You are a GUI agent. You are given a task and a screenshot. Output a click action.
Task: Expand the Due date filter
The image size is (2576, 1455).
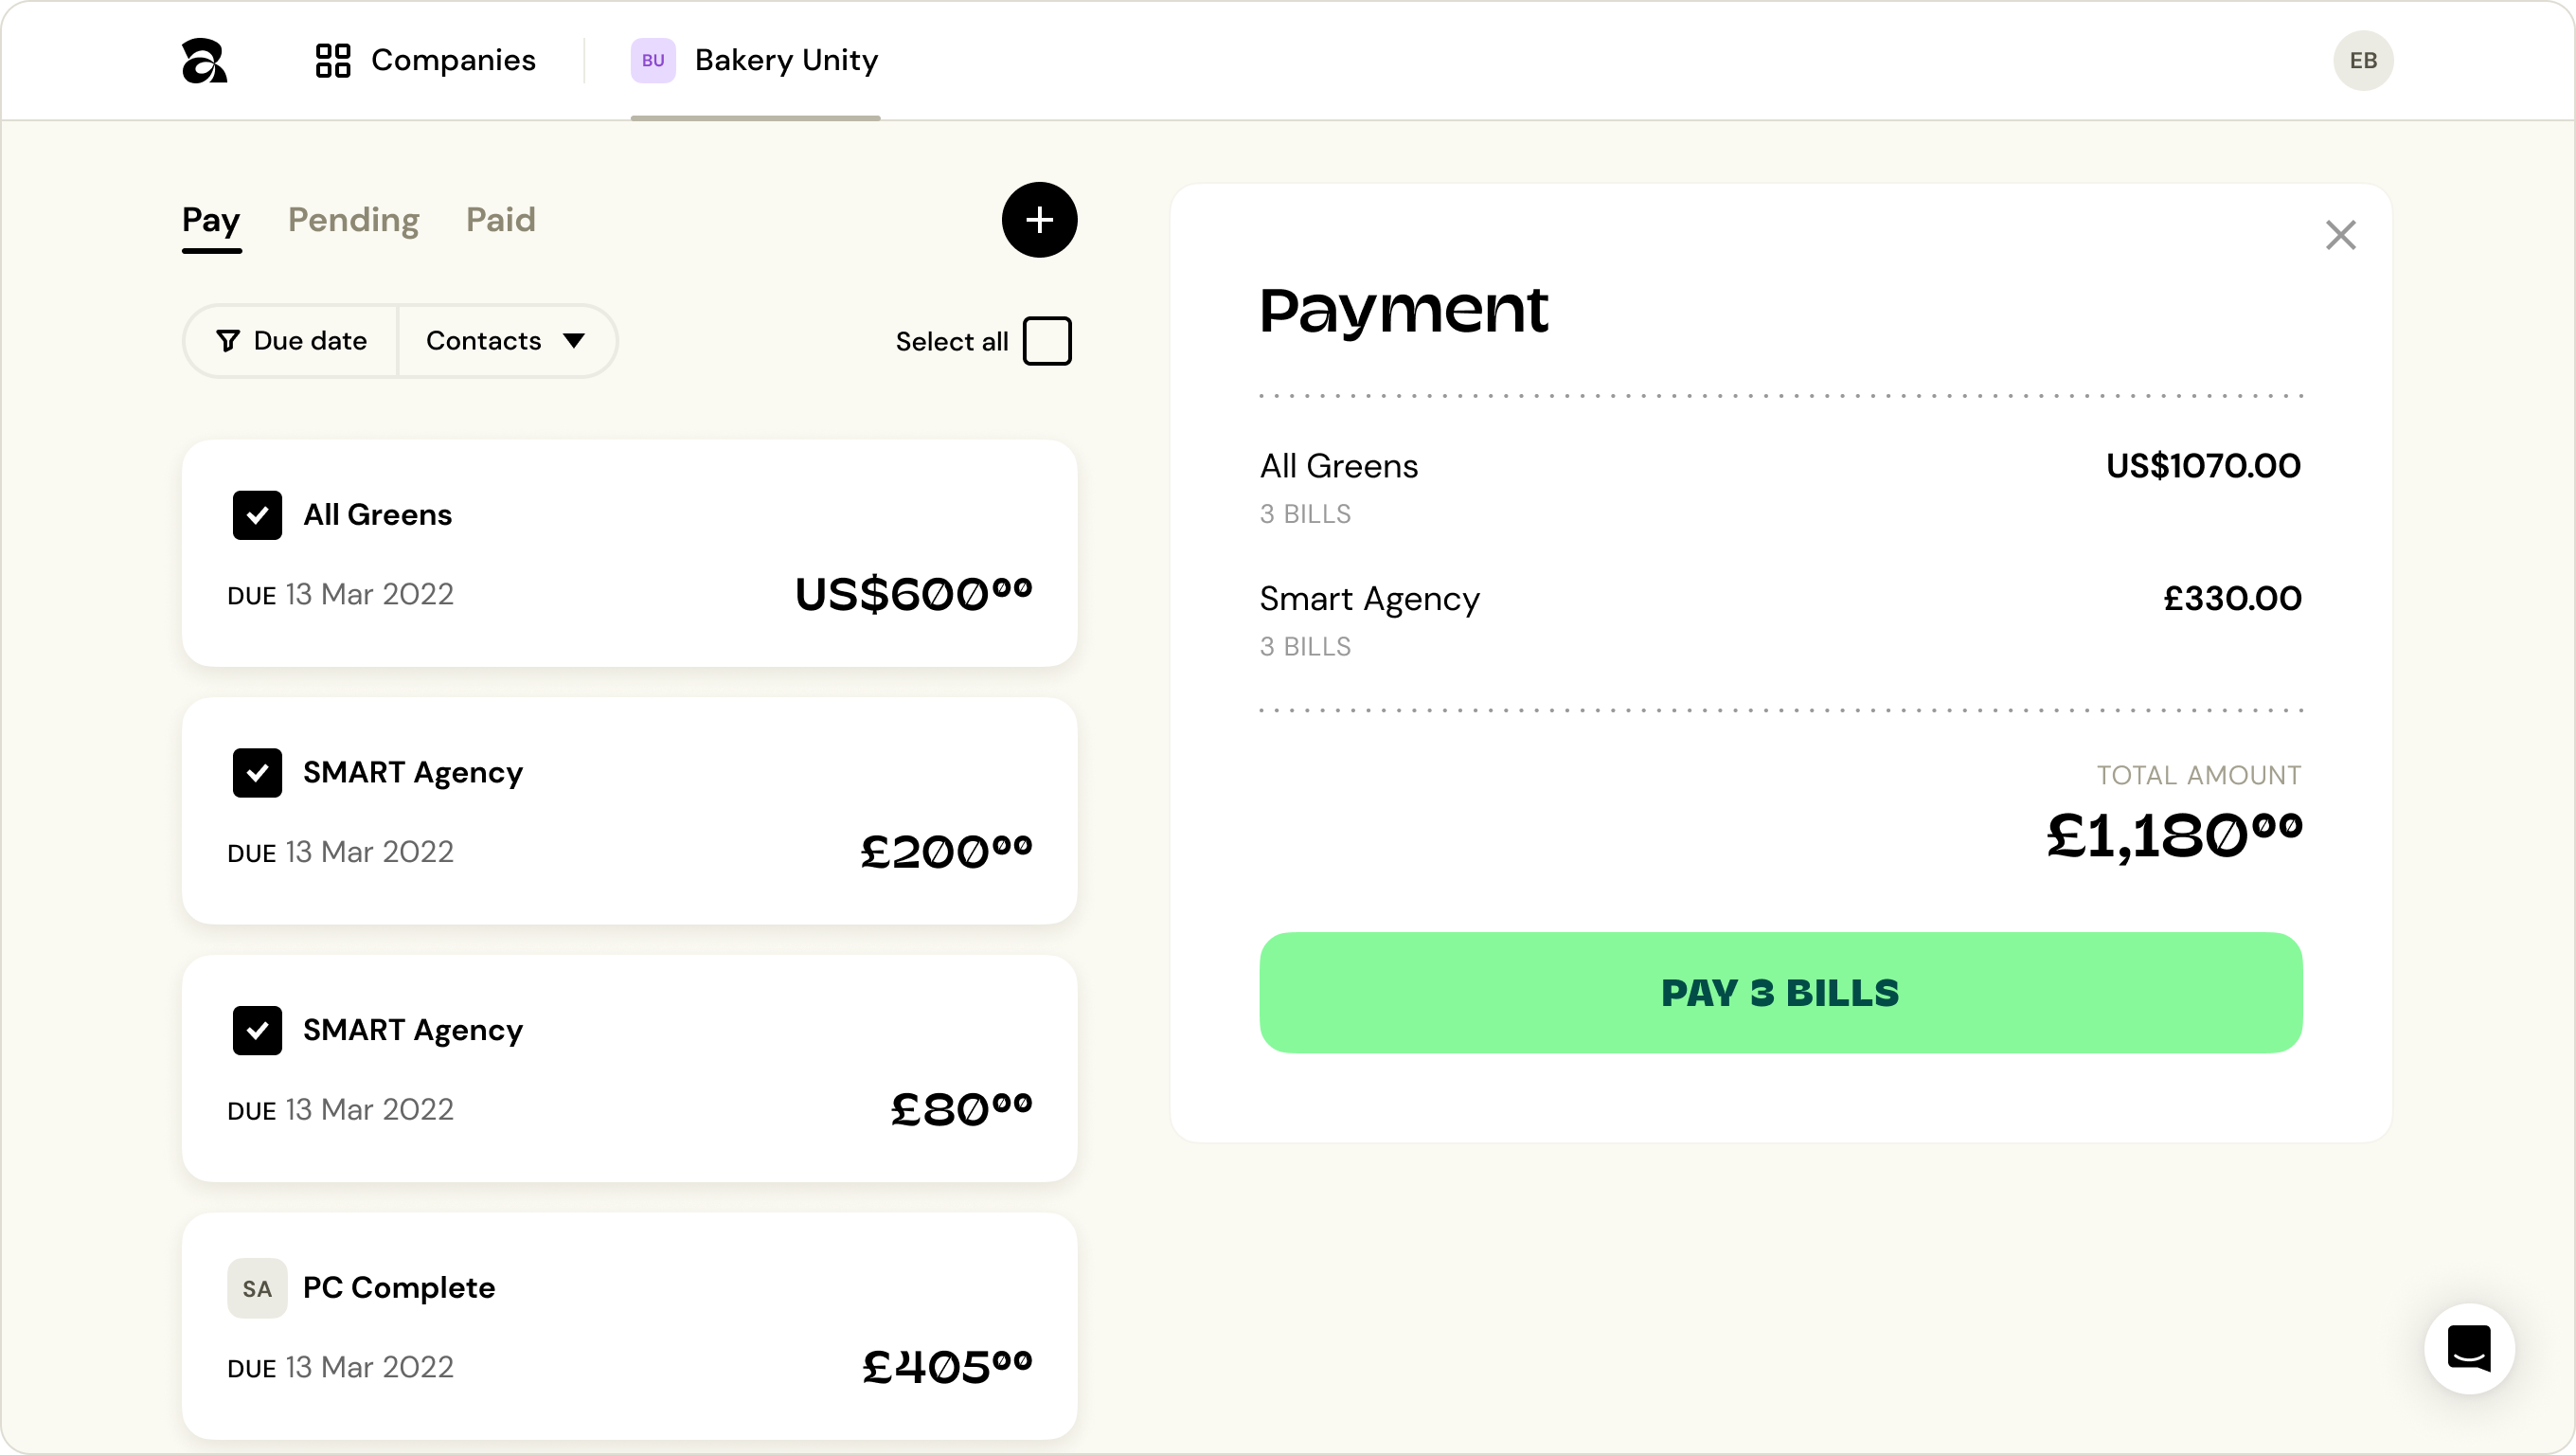[291, 341]
